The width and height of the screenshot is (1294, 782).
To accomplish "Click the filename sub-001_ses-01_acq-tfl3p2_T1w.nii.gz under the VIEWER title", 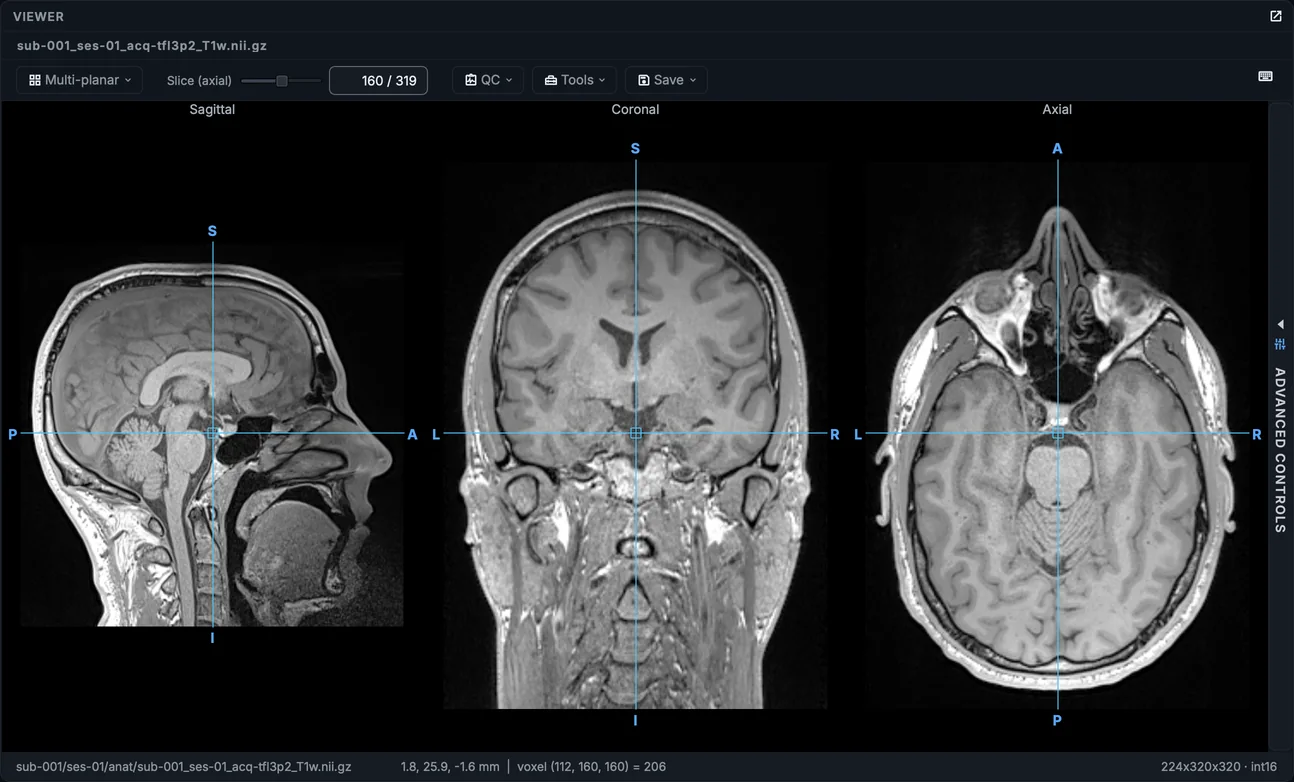I will (141, 45).
